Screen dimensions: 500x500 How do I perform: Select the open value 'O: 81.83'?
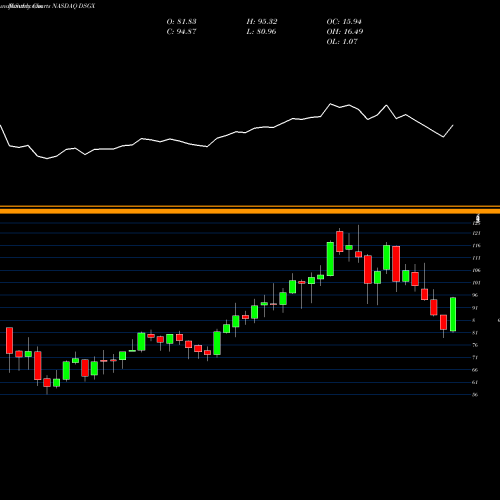(x=181, y=22)
